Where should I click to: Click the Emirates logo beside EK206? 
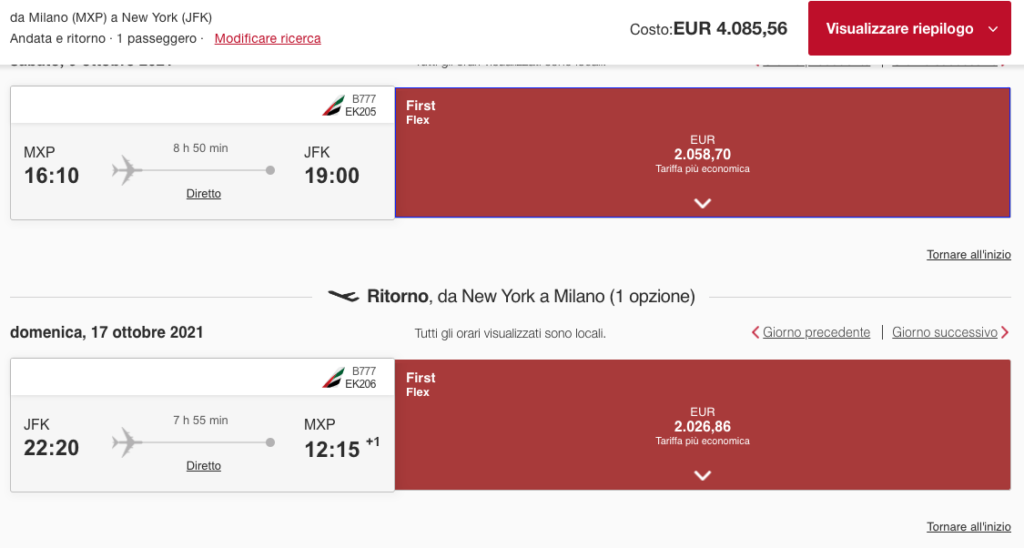tap(332, 378)
